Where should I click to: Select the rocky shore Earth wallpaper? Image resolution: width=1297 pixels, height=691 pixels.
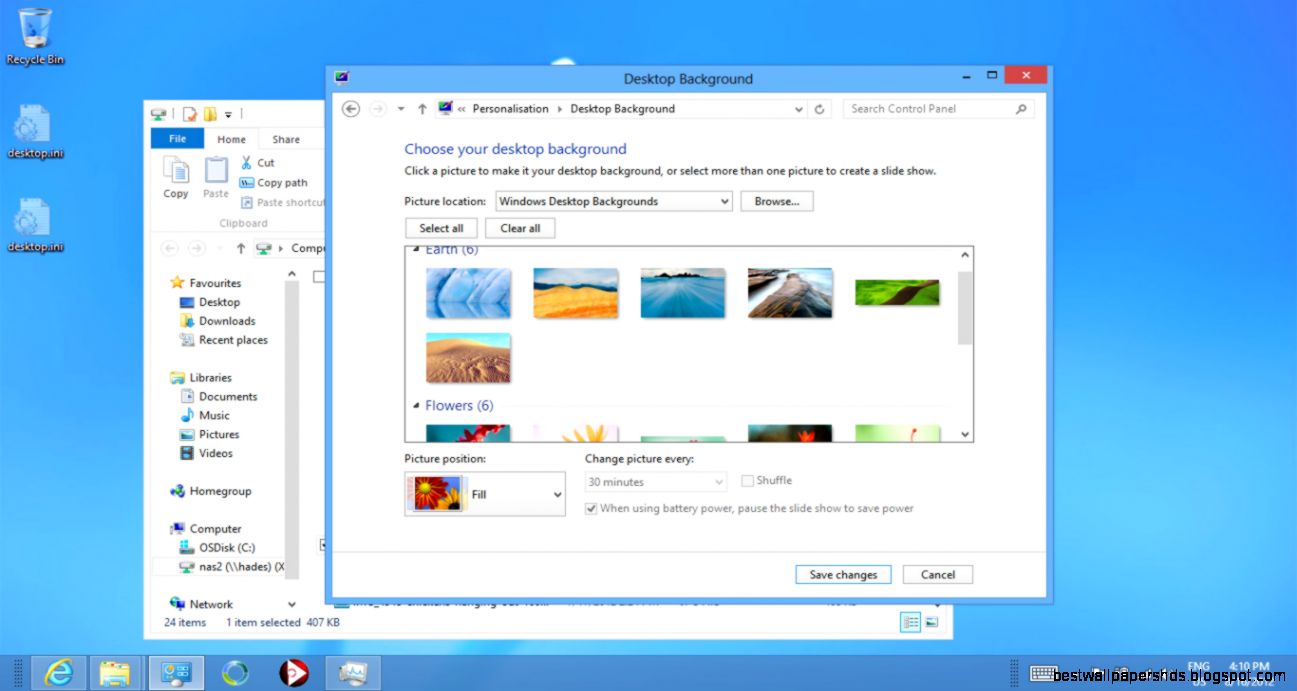pos(790,293)
